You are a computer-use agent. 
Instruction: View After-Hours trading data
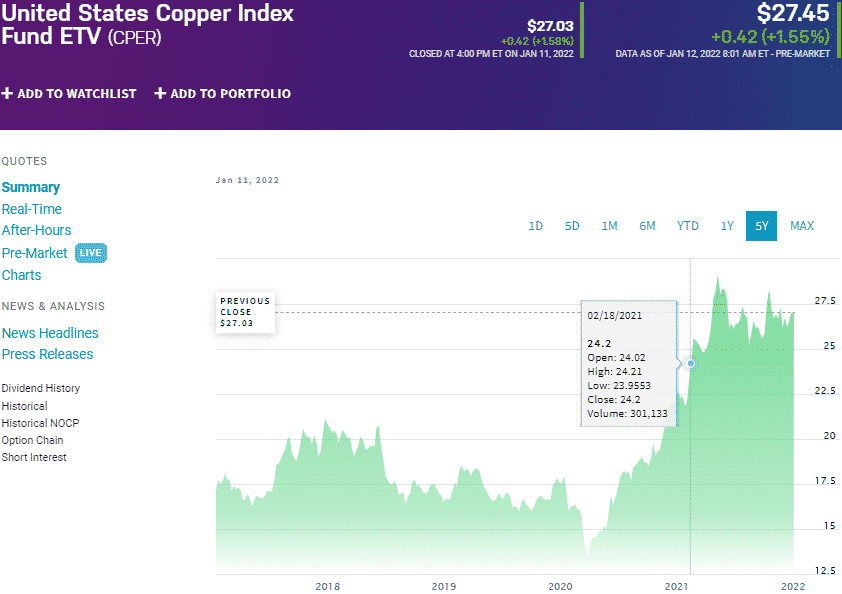click(x=37, y=230)
